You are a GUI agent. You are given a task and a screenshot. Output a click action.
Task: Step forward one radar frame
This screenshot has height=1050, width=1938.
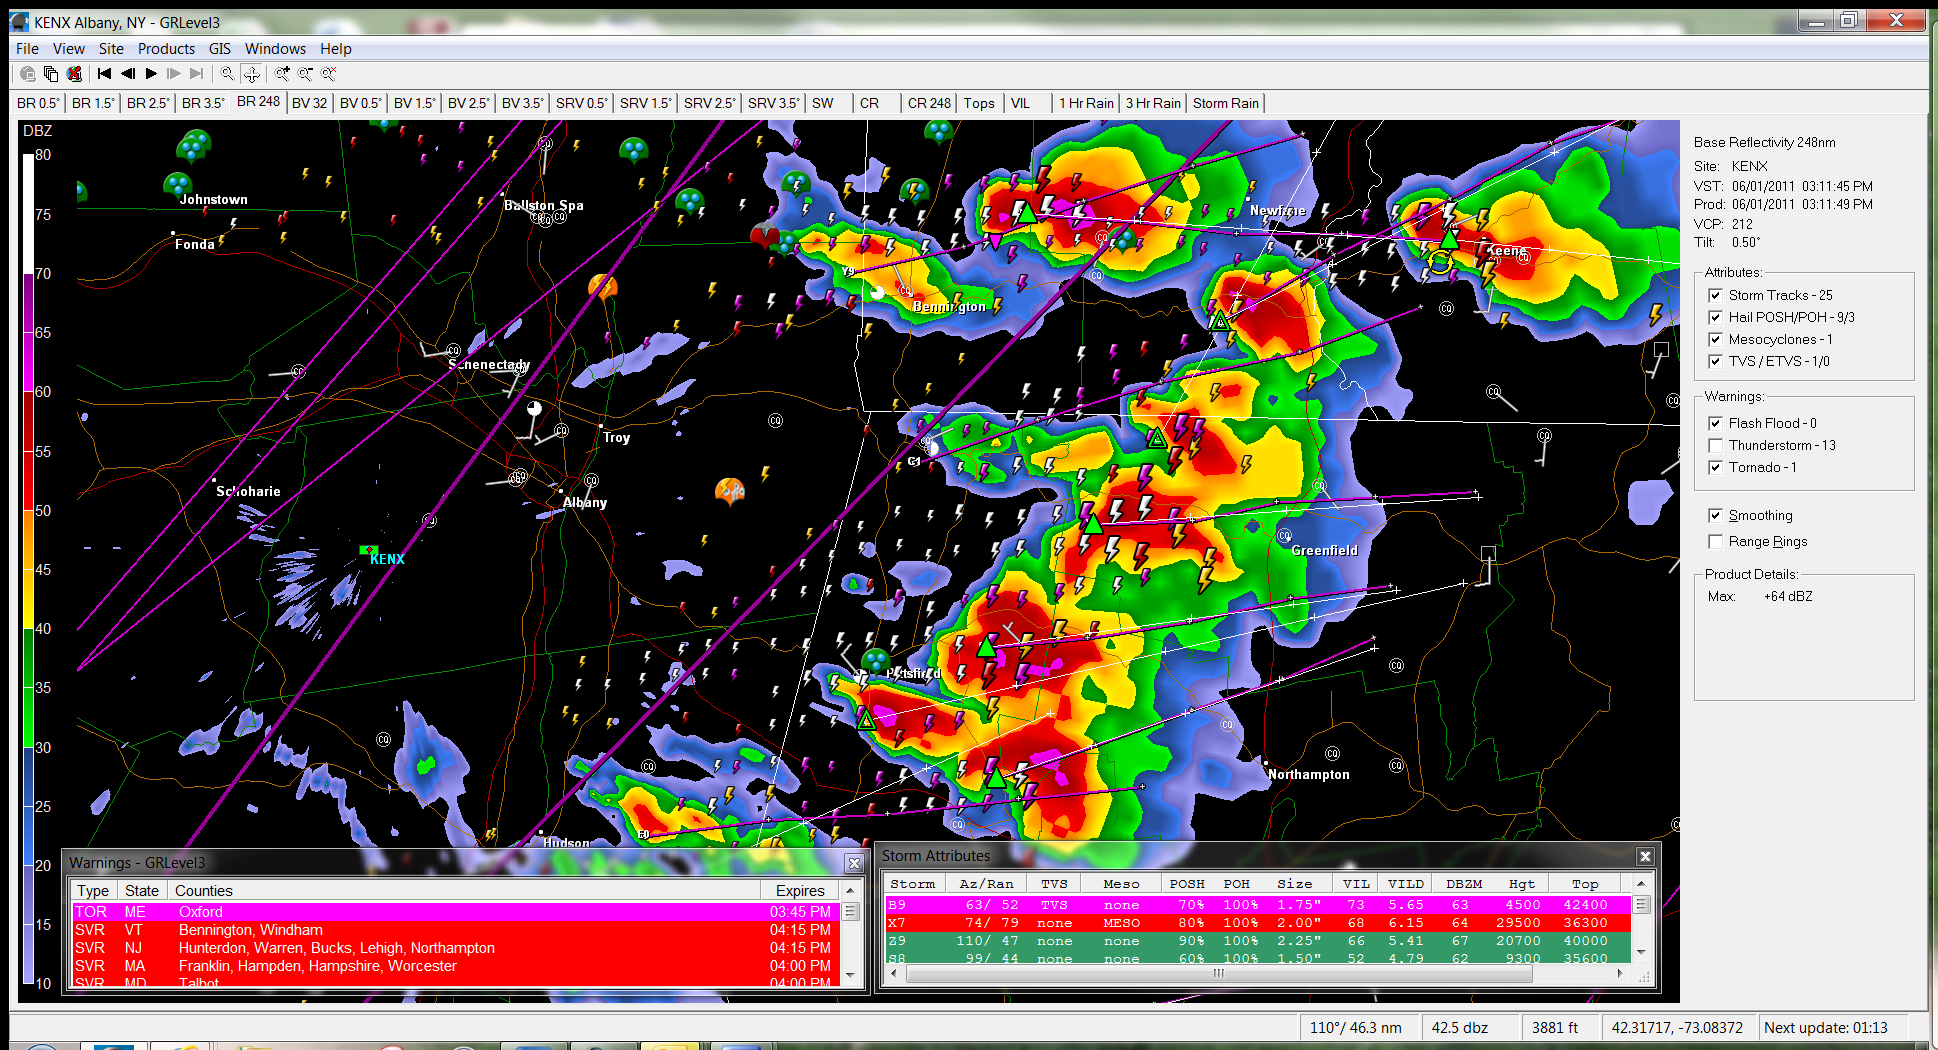(174, 74)
